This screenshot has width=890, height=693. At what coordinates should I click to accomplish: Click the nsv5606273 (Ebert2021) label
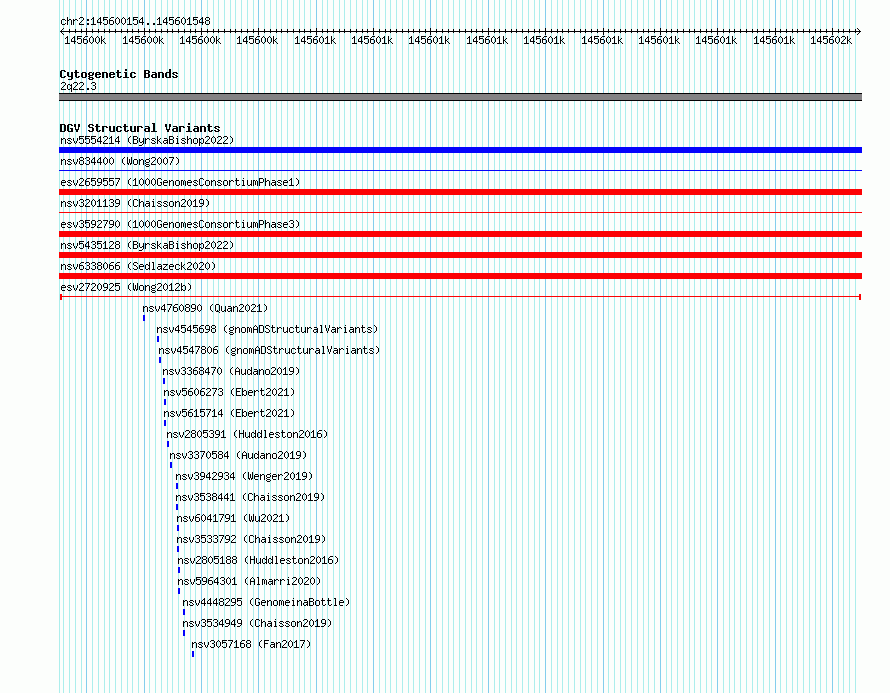tap(229, 392)
